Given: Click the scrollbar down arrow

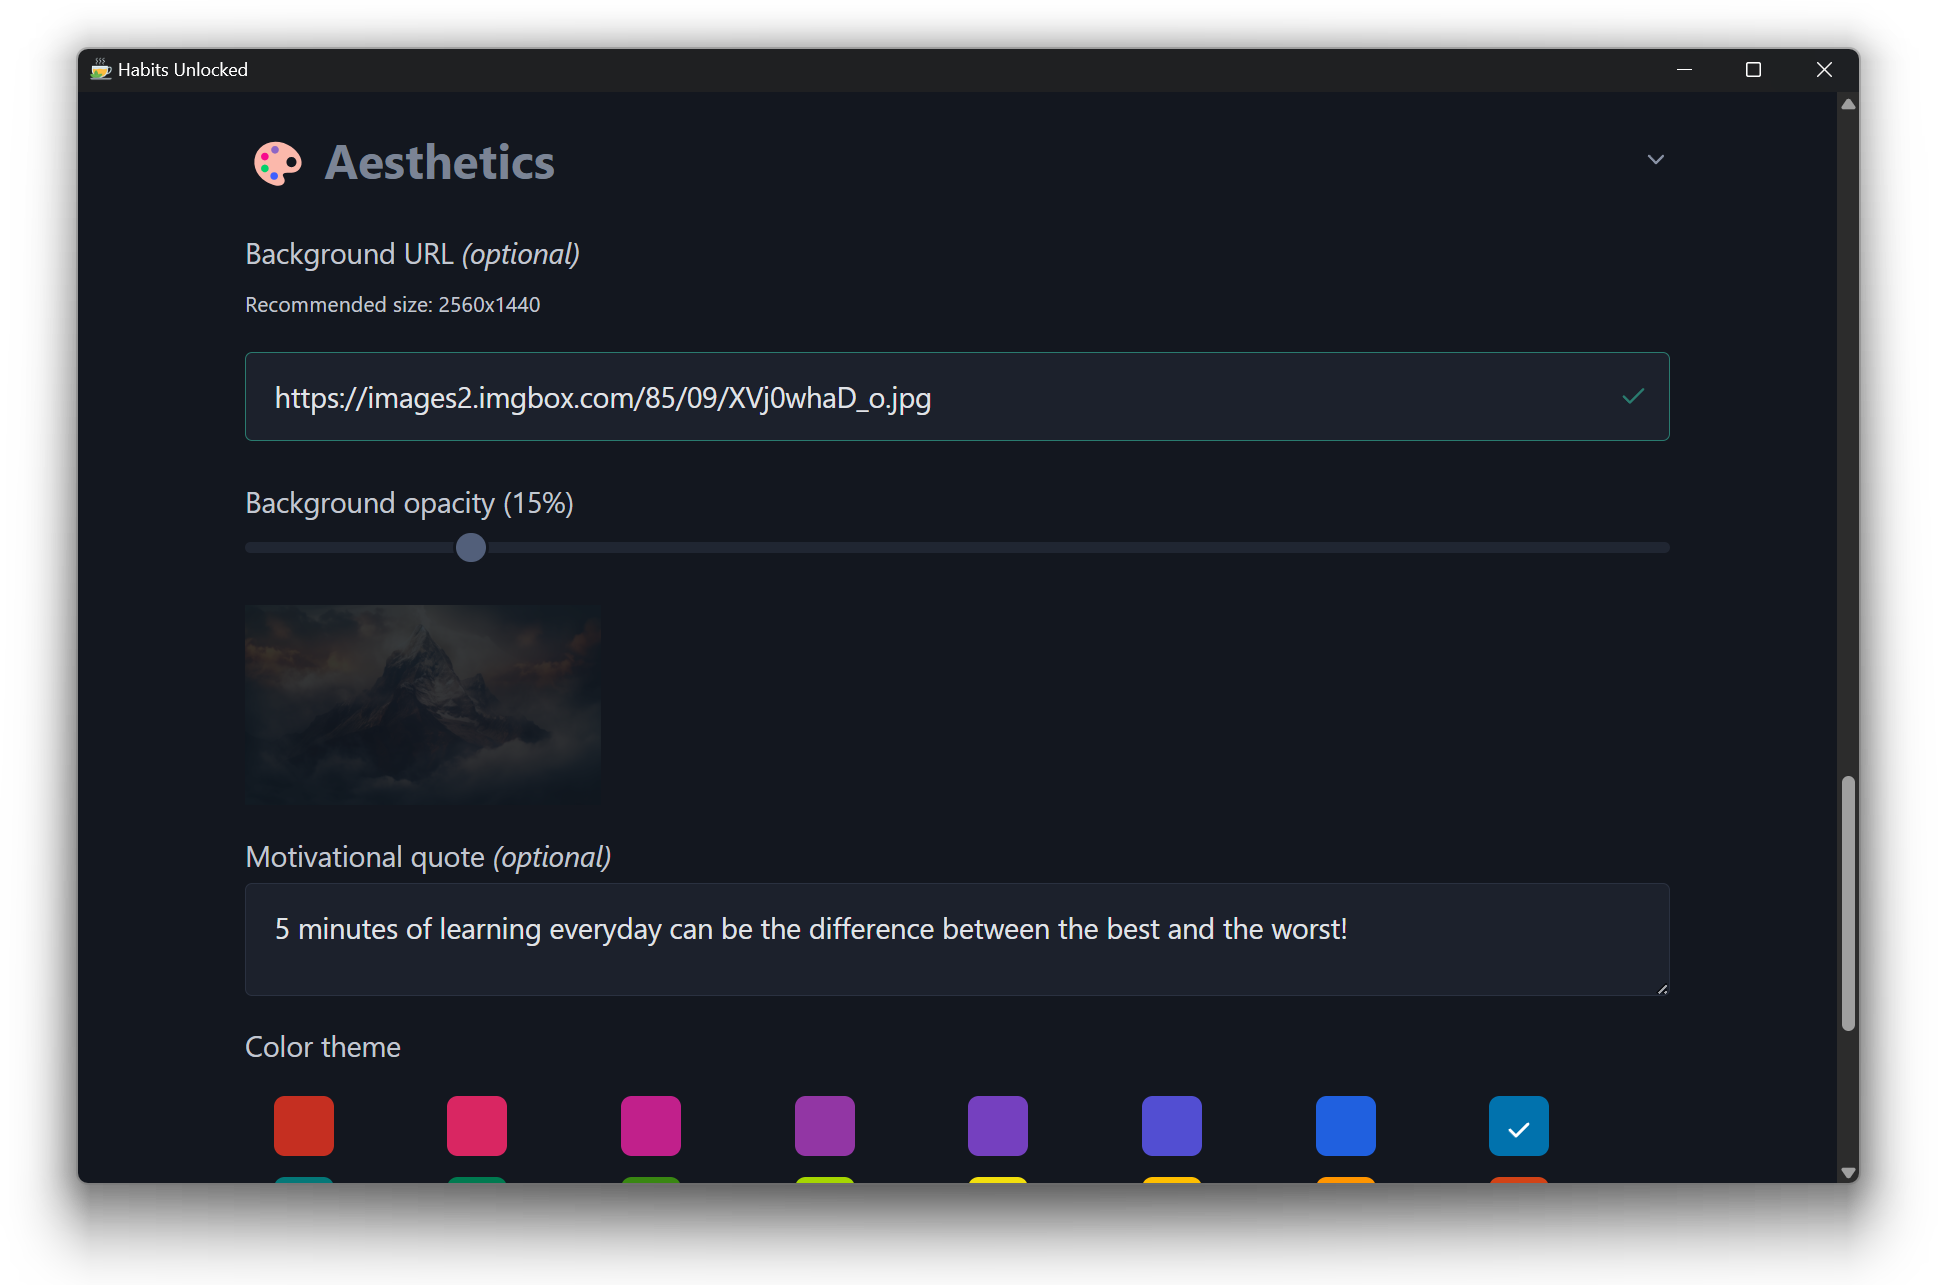Looking at the screenshot, I should tap(1848, 1172).
